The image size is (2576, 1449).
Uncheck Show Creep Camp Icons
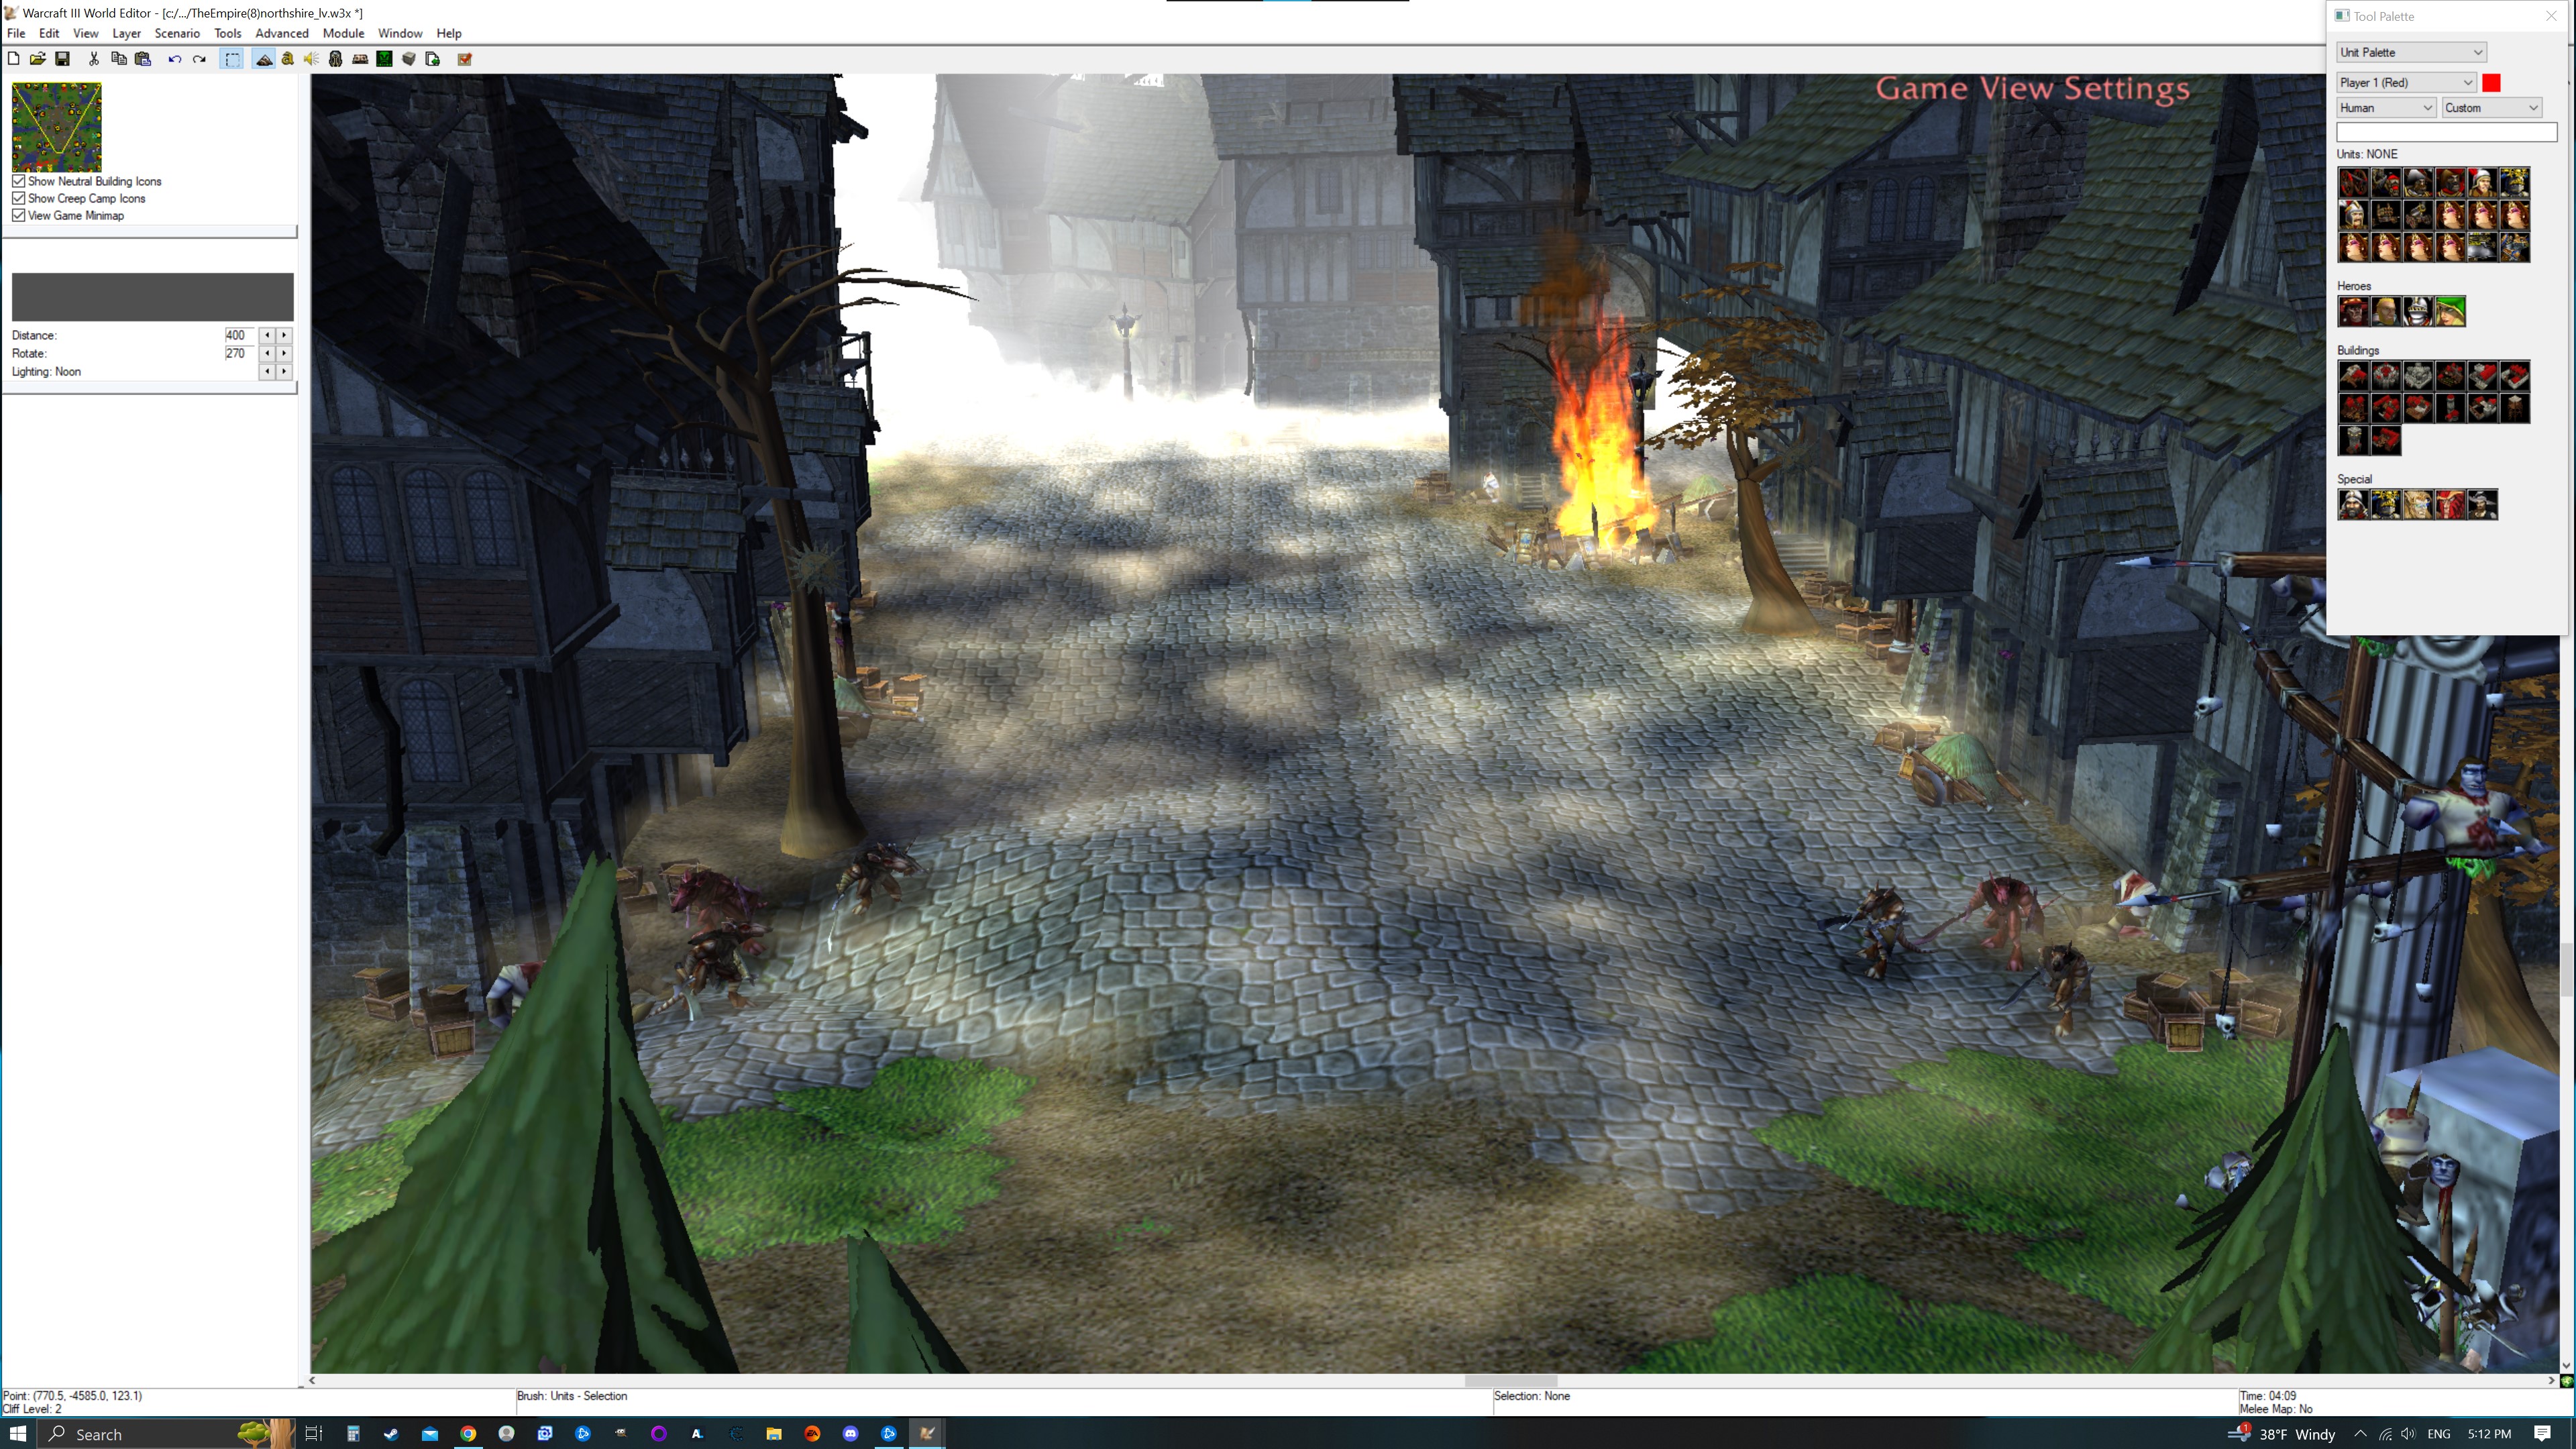tap(19, 198)
